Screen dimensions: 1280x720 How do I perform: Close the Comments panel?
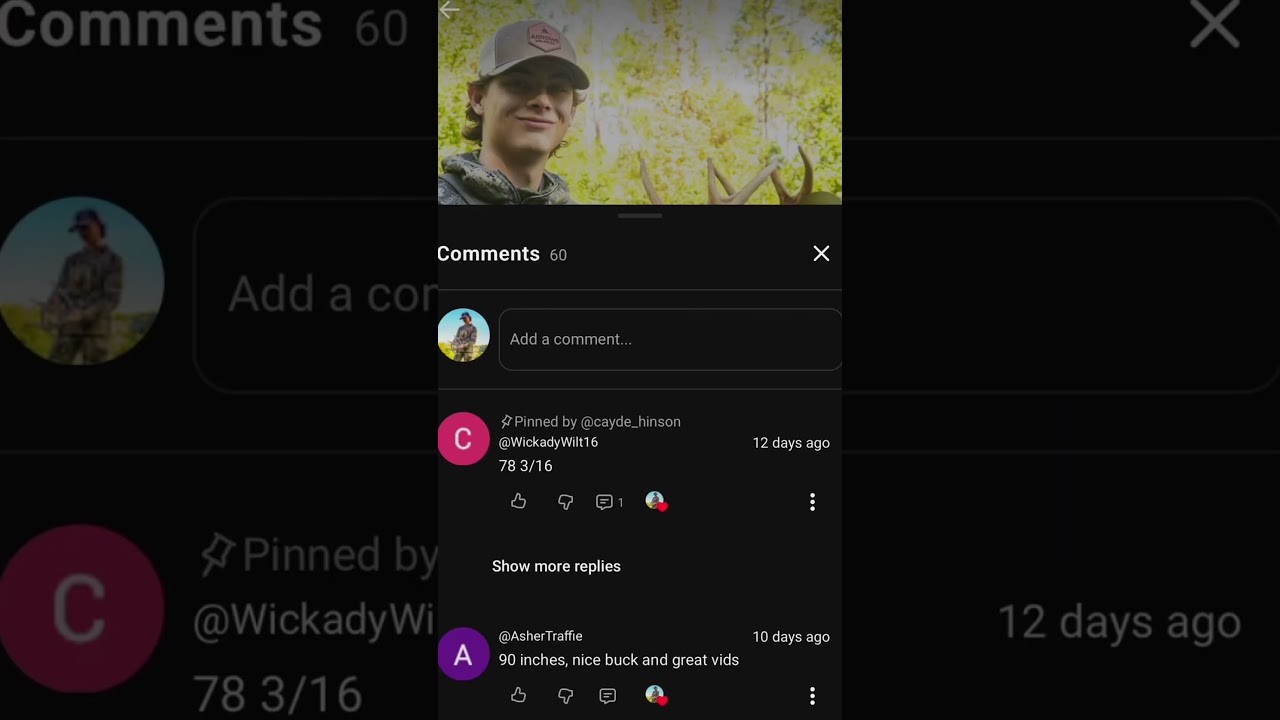(x=821, y=254)
